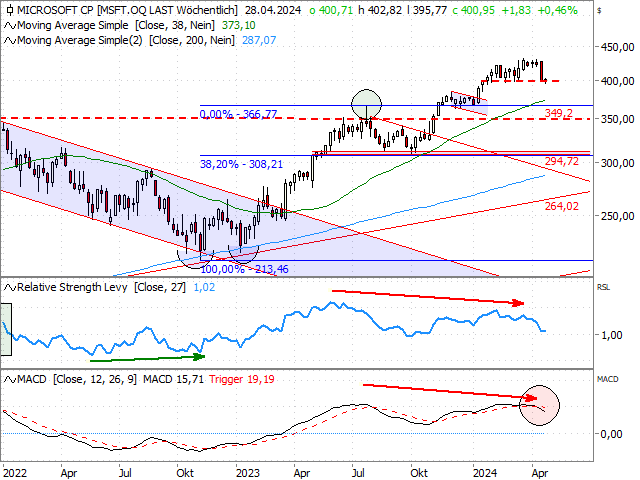The image size is (640, 480).
Task: Click the wave icon beside Moving Average Simple 38
Action: click(10, 26)
